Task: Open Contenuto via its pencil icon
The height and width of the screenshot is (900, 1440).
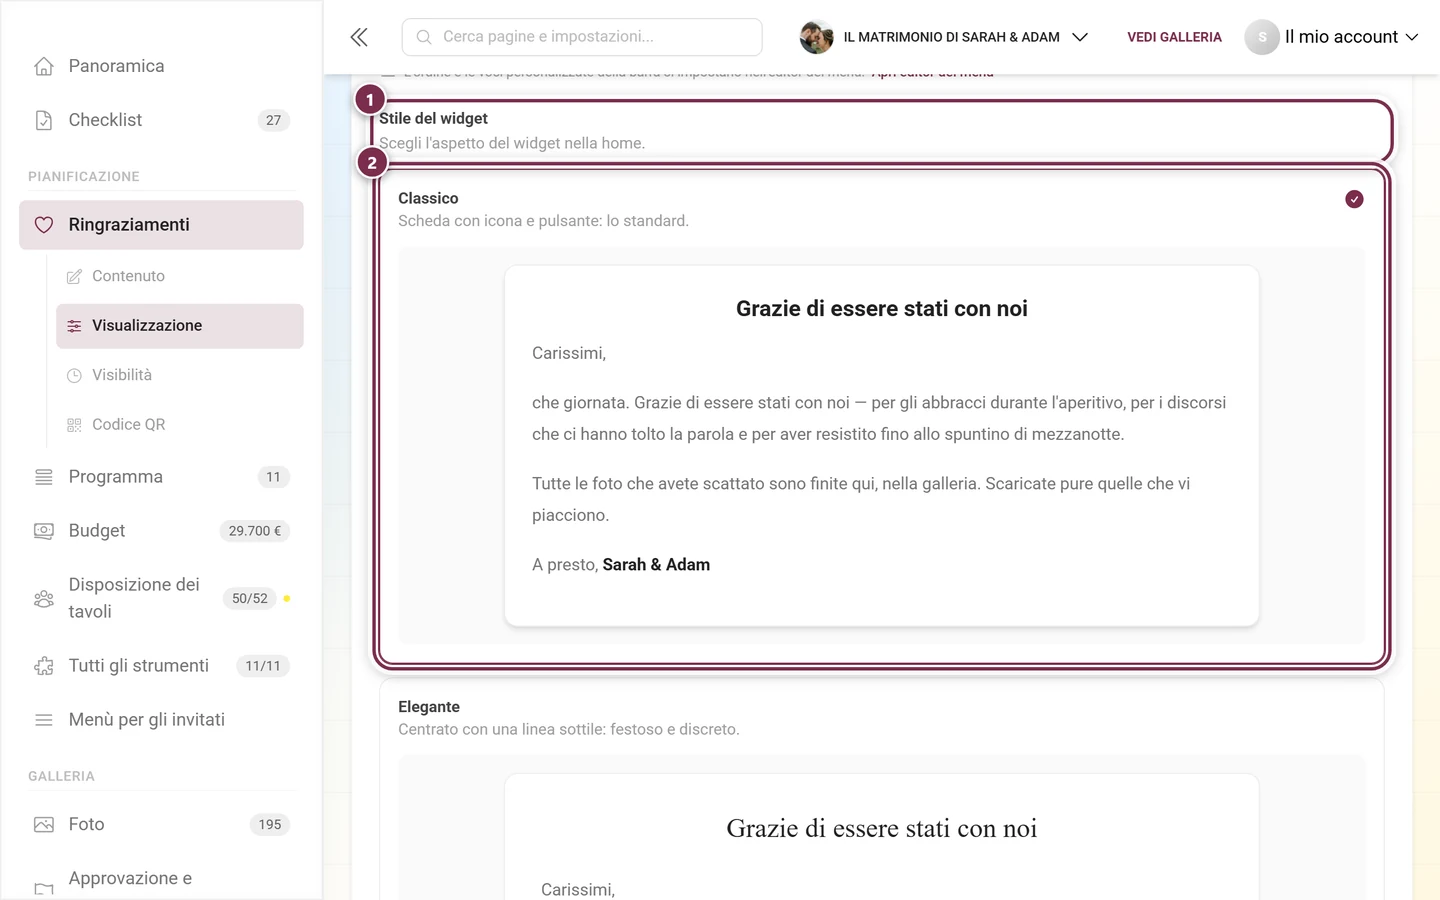Action: [x=74, y=276]
